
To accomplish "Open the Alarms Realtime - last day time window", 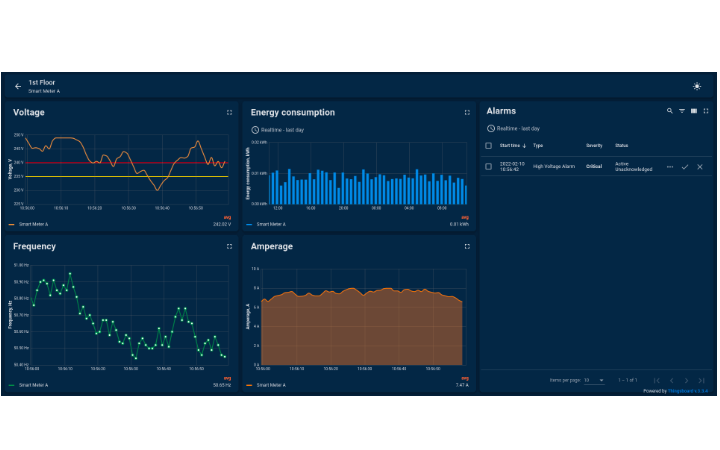I will tap(514, 129).
